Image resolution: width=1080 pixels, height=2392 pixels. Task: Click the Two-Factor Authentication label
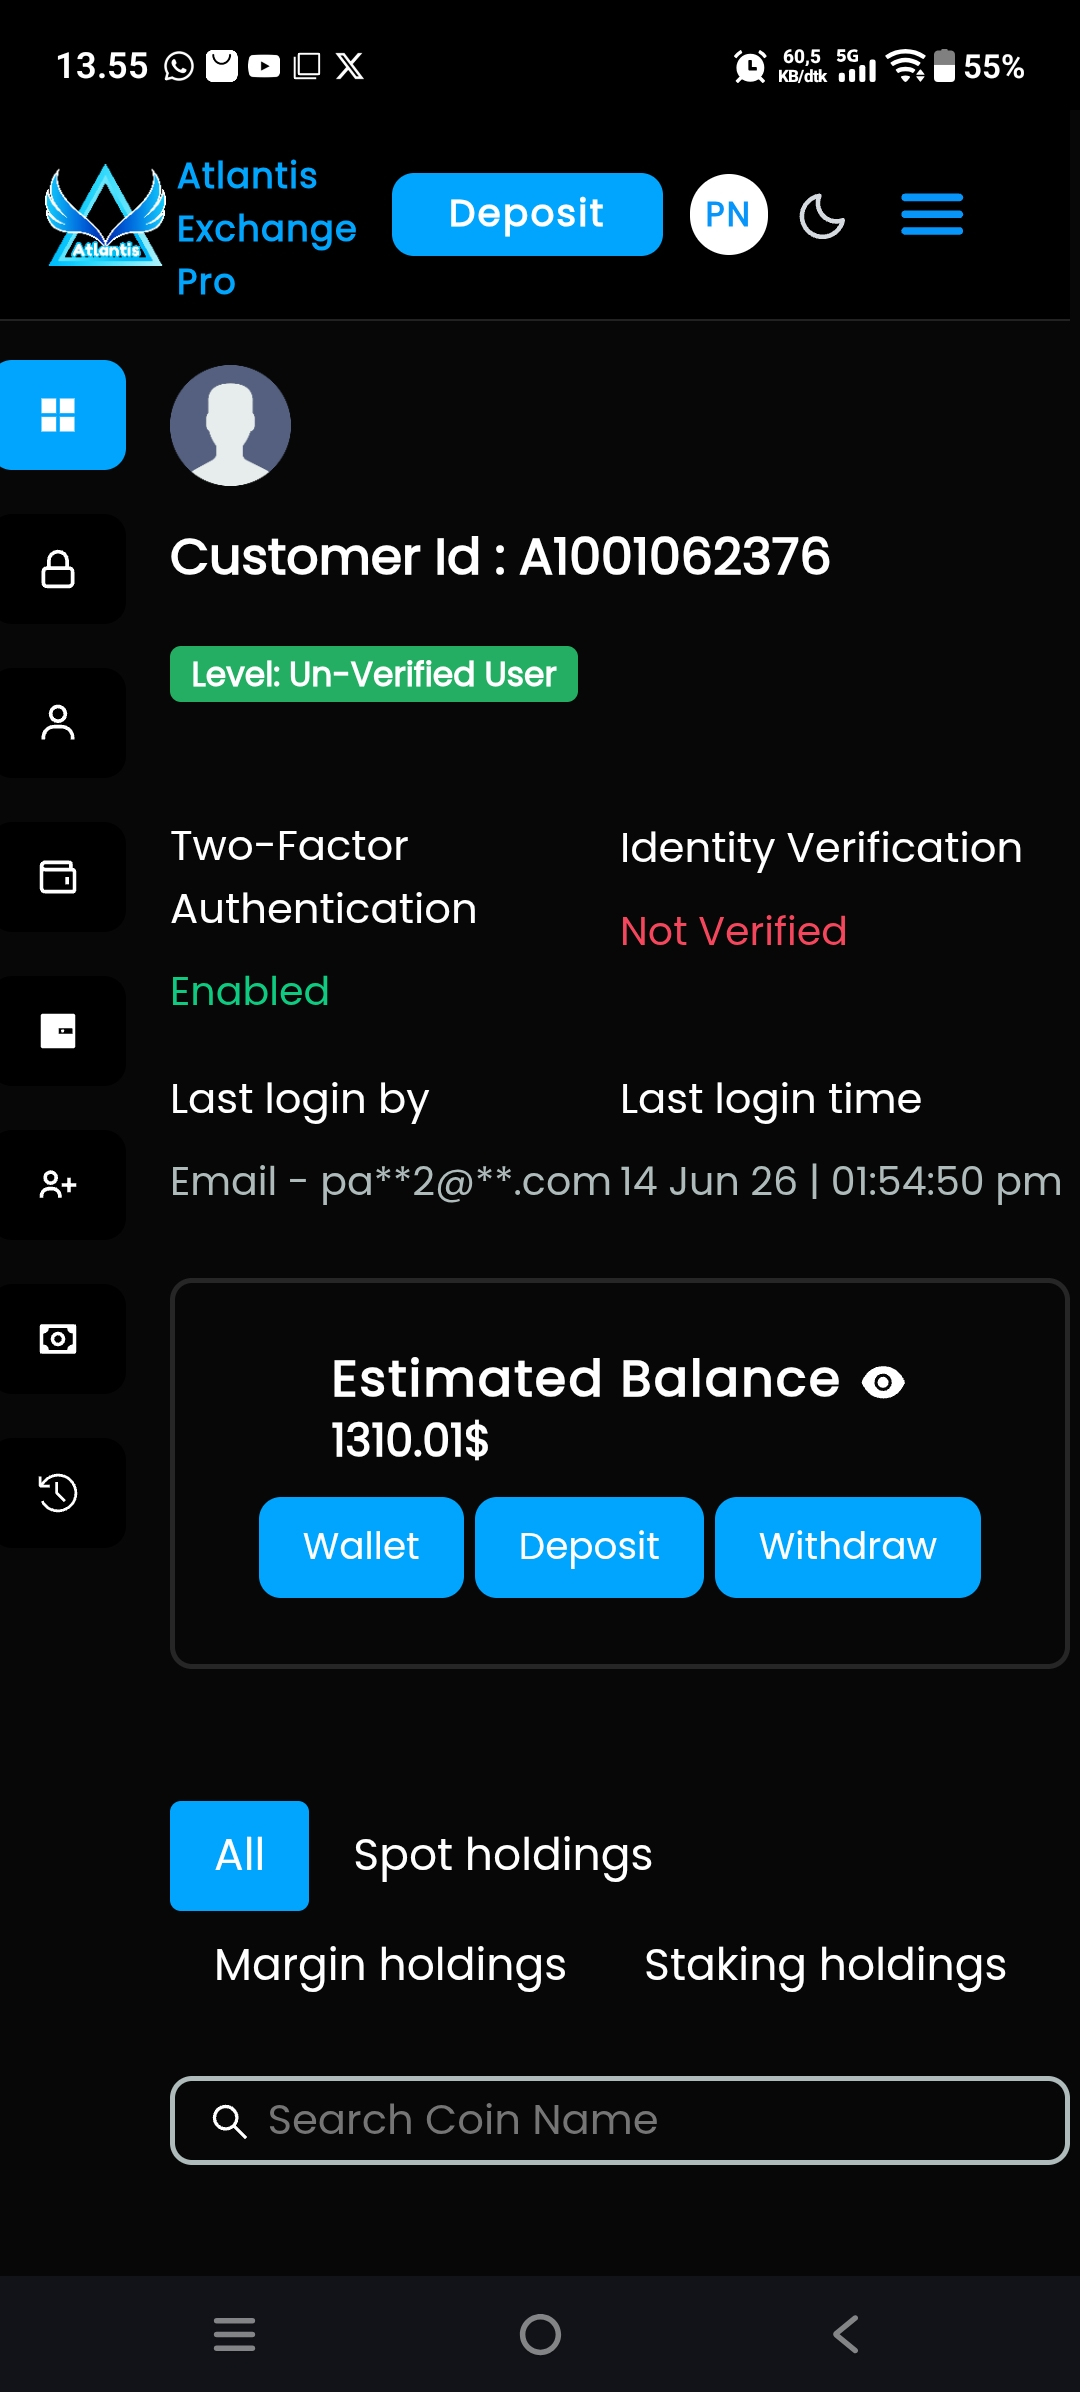click(324, 877)
